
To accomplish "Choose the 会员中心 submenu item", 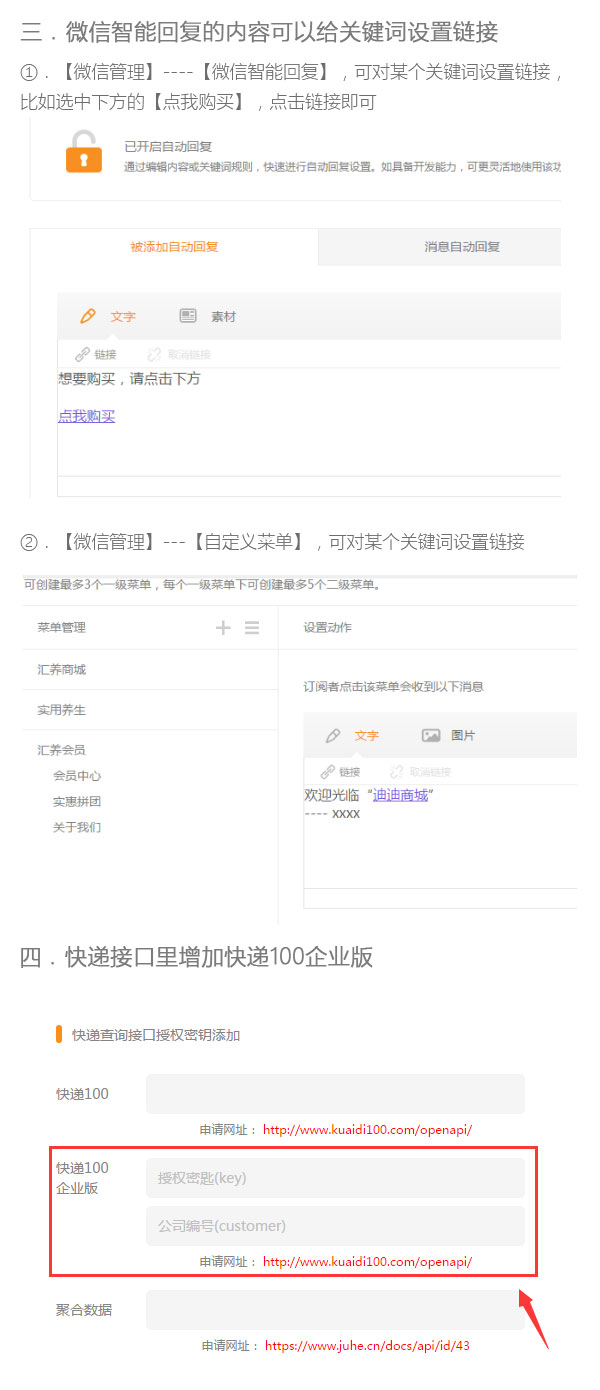I will coord(77,775).
